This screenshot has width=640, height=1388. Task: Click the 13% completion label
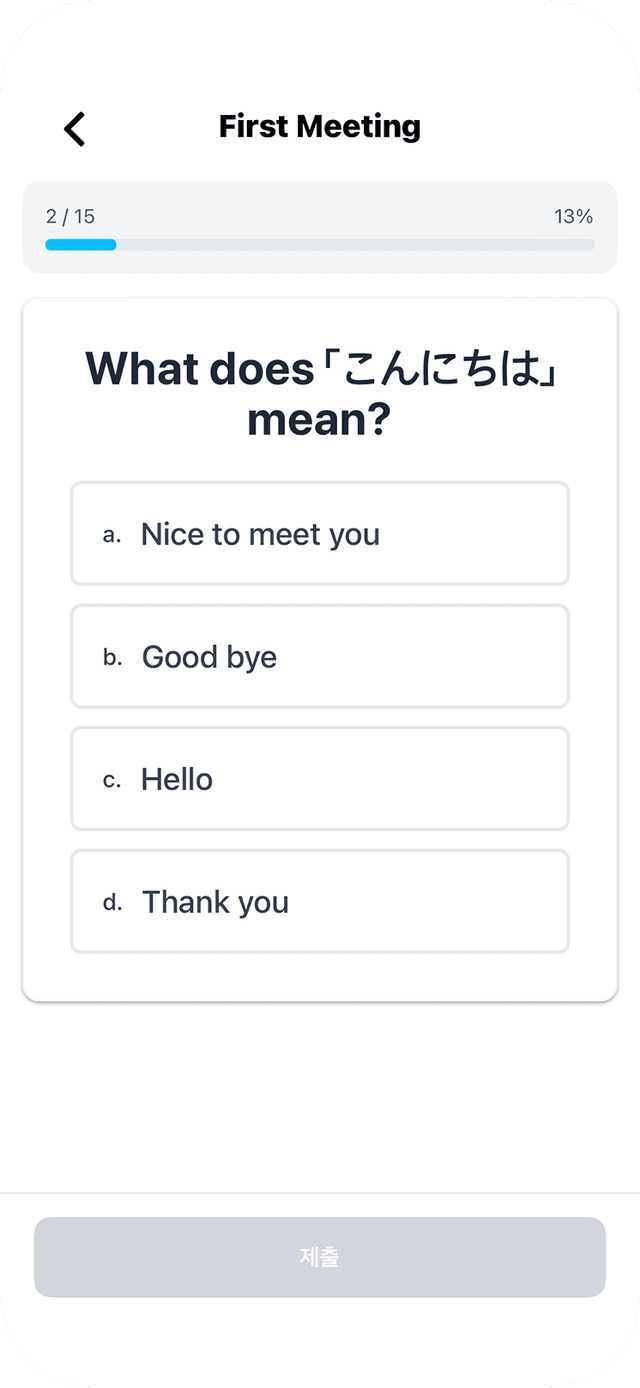pyautogui.click(x=573, y=216)
